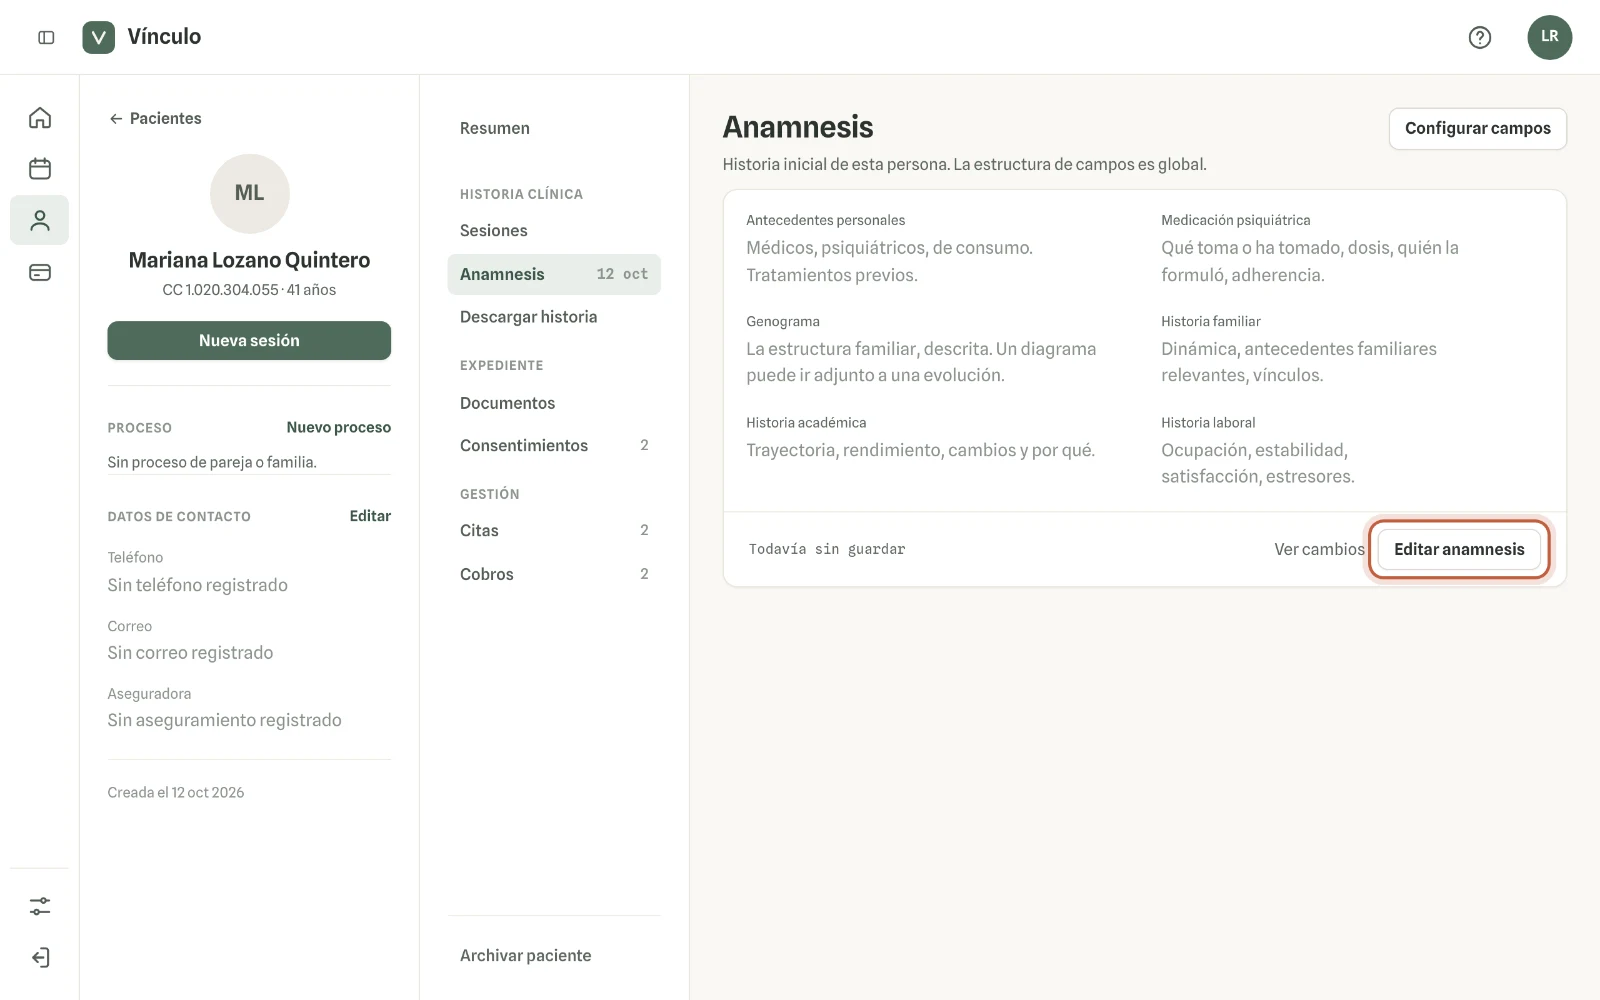1600x1000 pixels.
Task: Click the log out icon
Action: tap(40, 958)
